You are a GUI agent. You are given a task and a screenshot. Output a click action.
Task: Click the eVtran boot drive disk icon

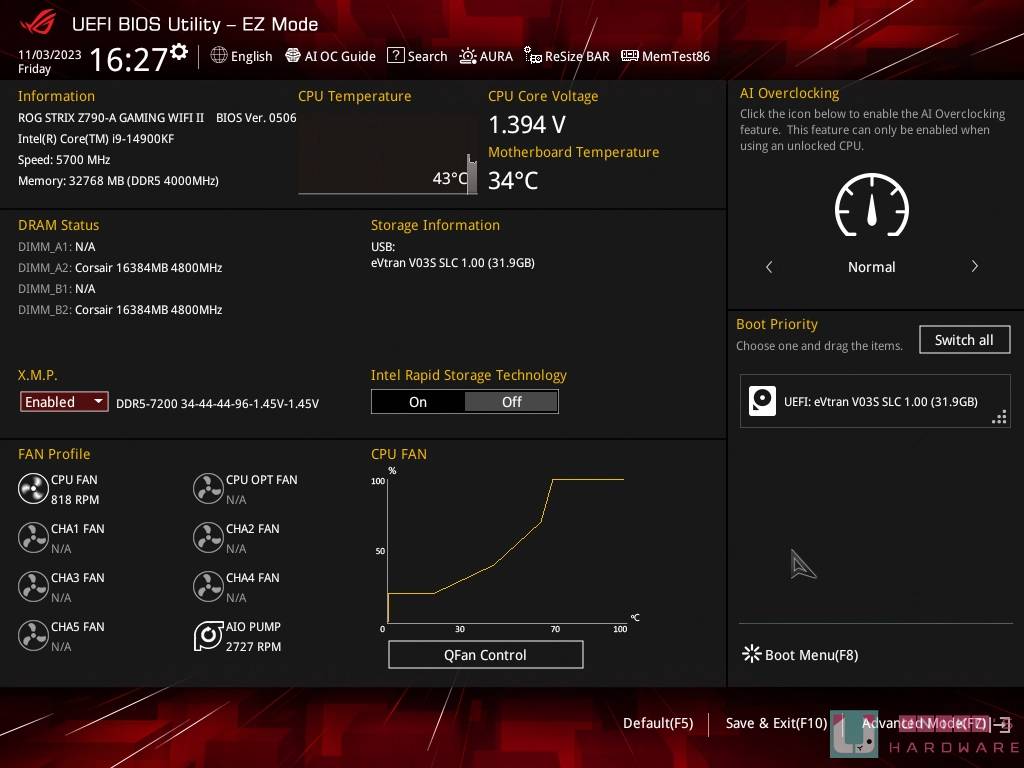pyautogui.click(x=763, y=401)
